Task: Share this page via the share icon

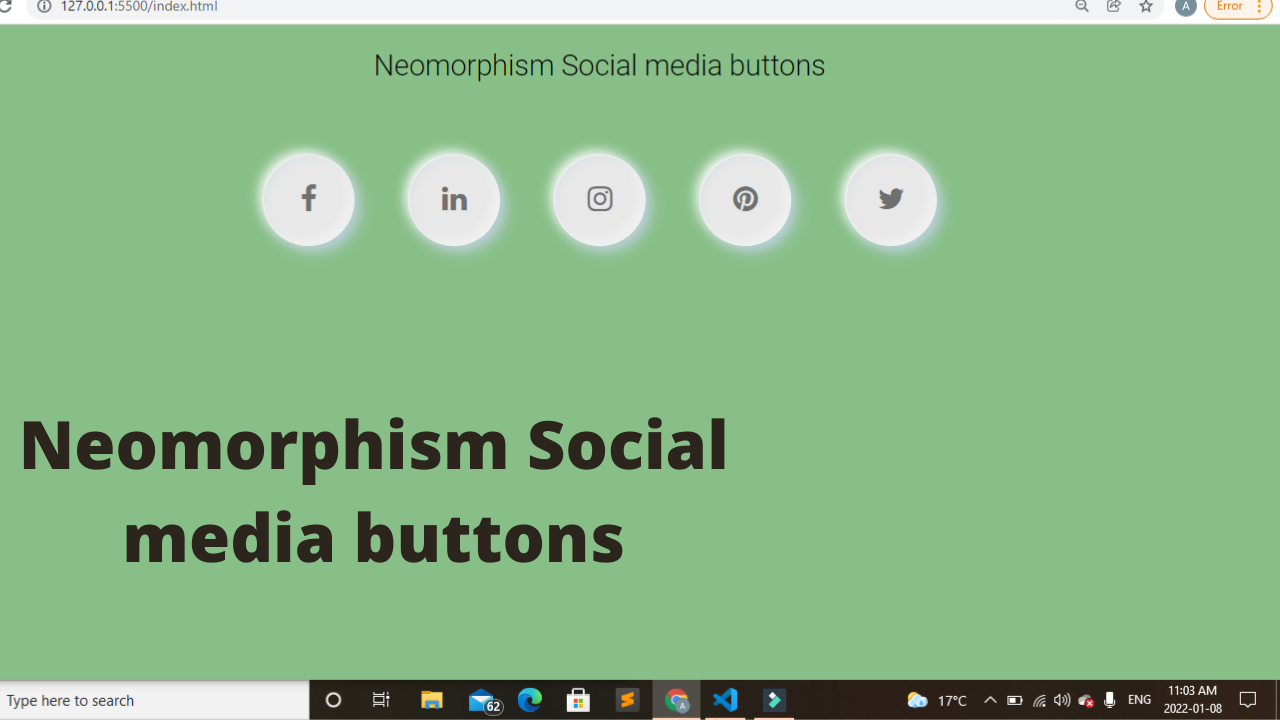Action: coord(1114,6)
